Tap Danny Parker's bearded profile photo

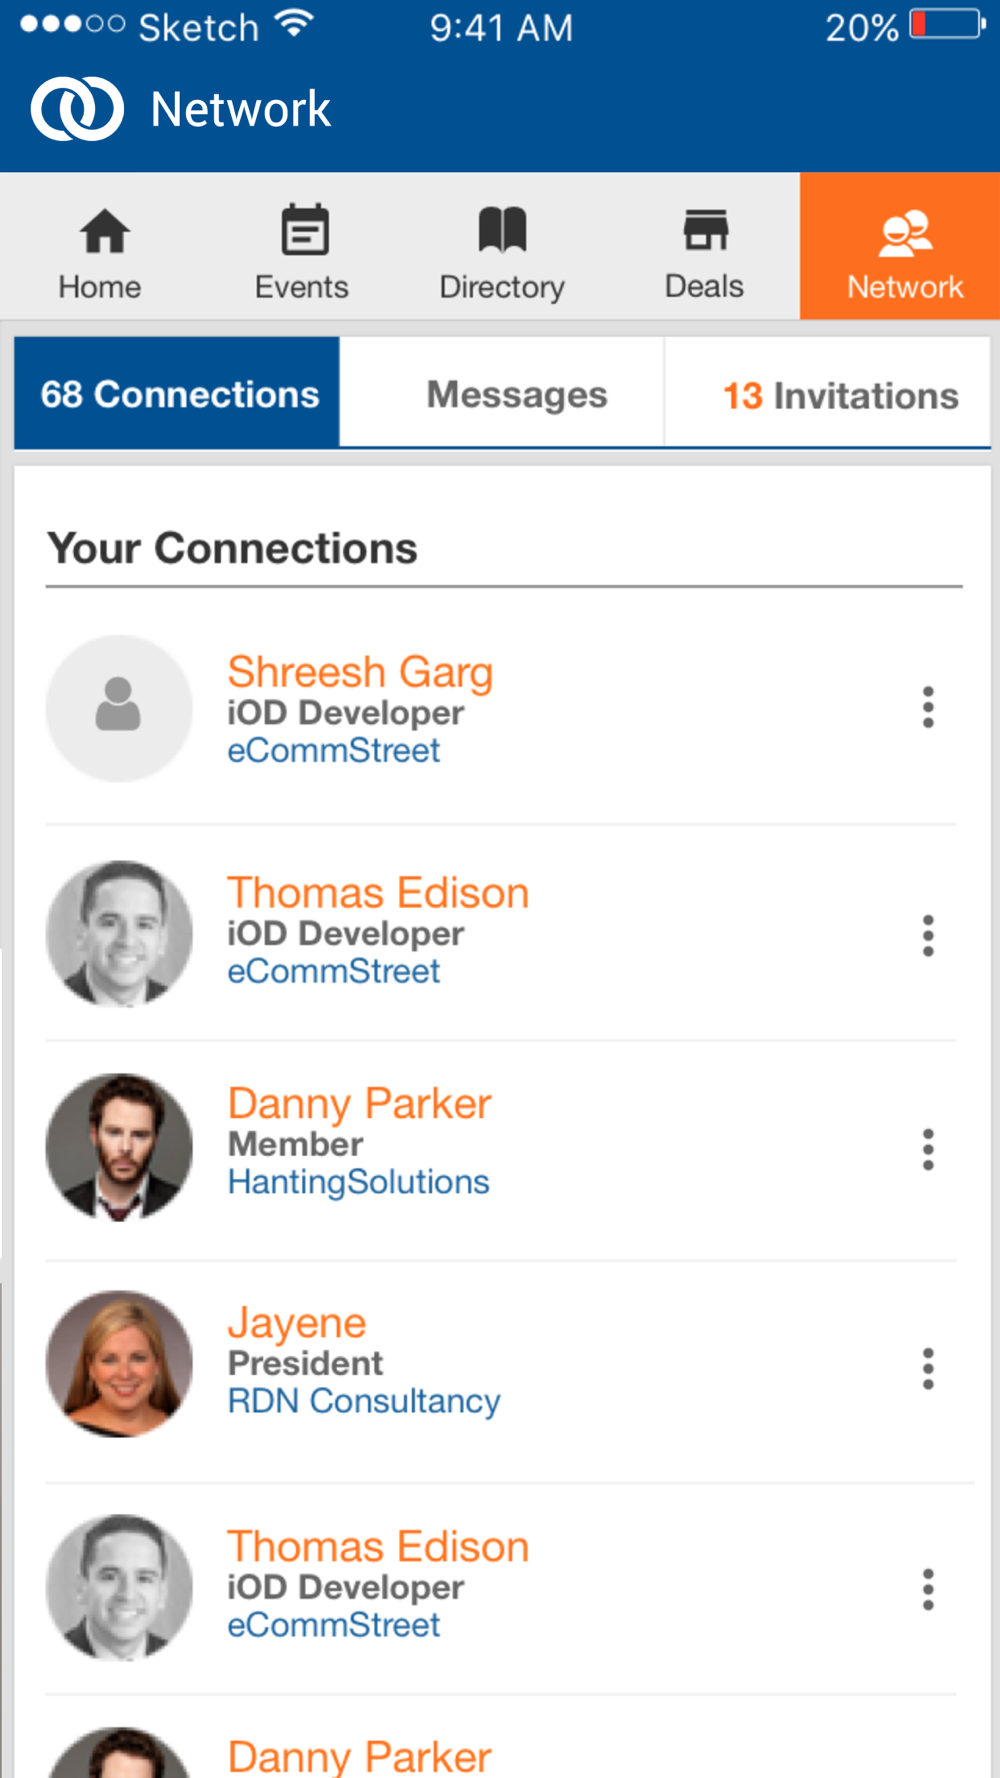click(x=119, y=1147)
